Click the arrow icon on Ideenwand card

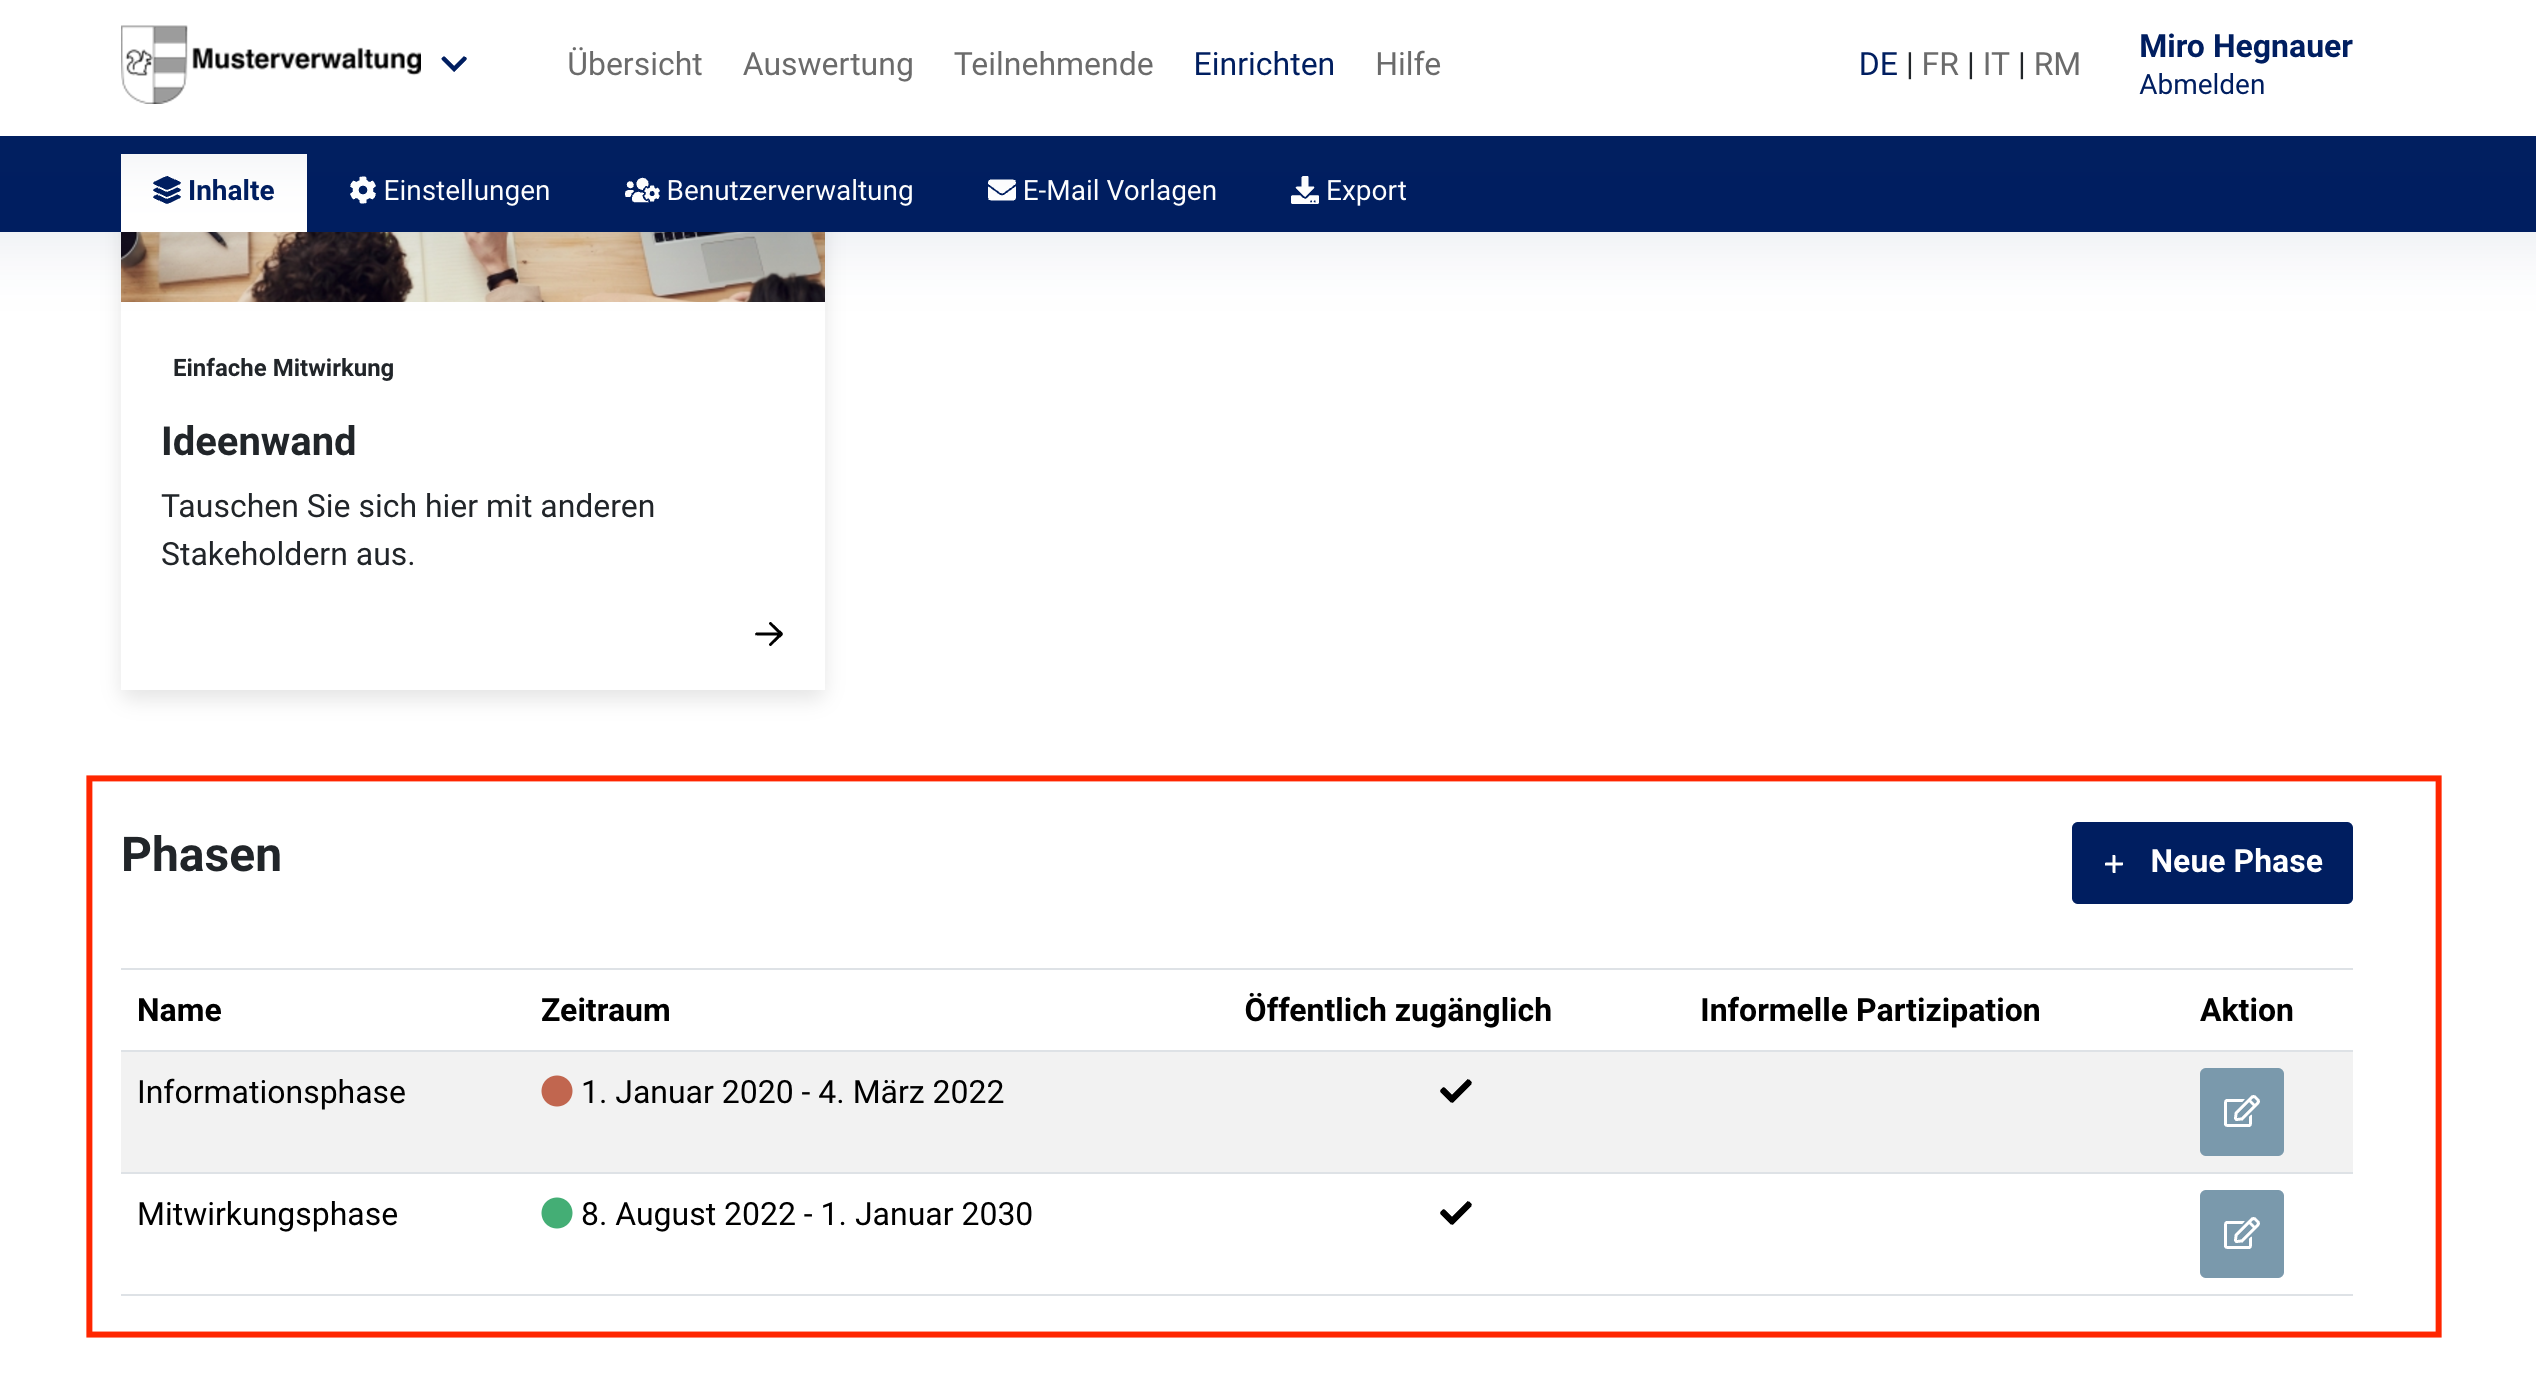point(768,634)
